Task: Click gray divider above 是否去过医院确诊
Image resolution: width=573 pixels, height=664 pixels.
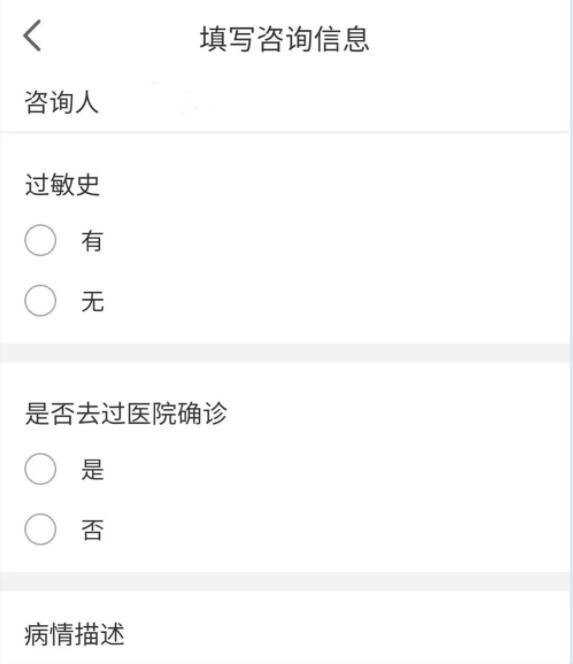Action: (x=285, y=353)
